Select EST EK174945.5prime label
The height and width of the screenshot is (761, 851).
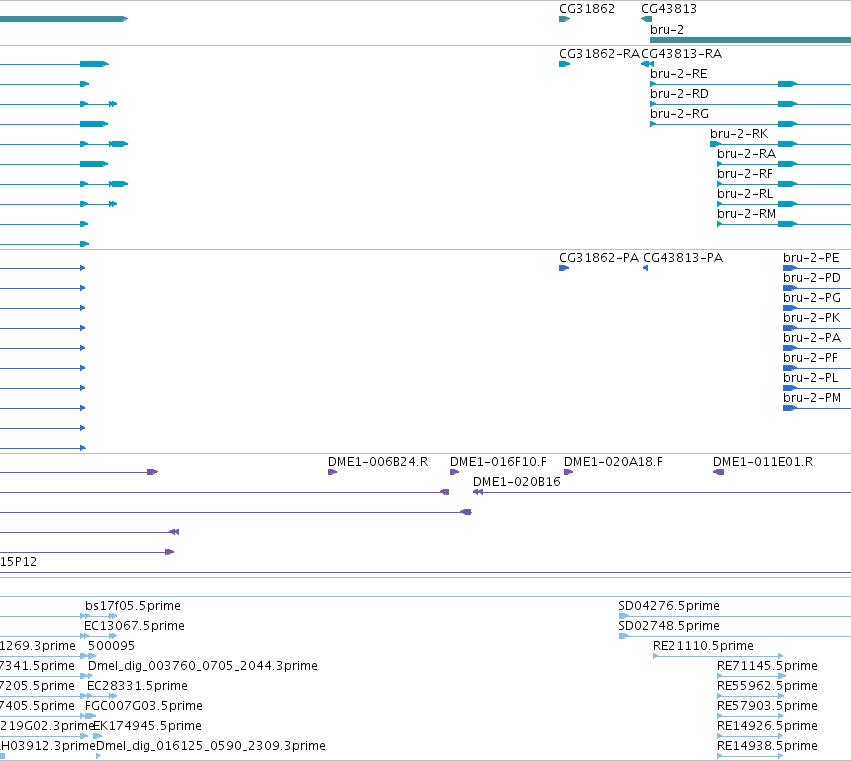[147, 726]
